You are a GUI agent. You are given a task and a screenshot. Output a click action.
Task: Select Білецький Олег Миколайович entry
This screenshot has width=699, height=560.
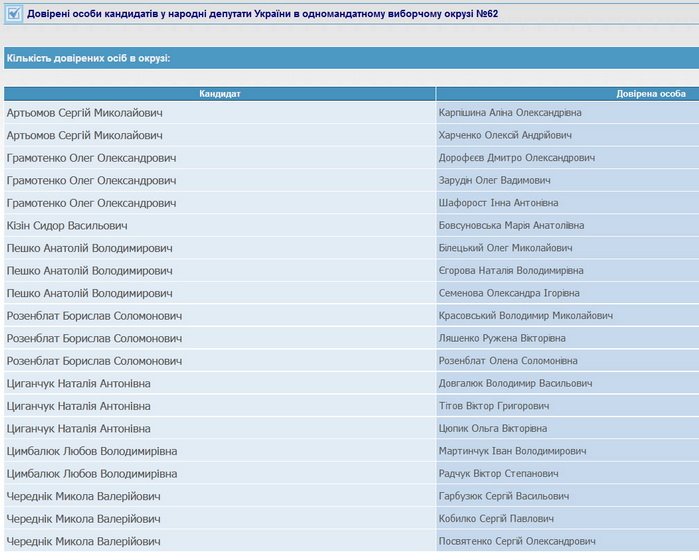(x=505, y=248)
